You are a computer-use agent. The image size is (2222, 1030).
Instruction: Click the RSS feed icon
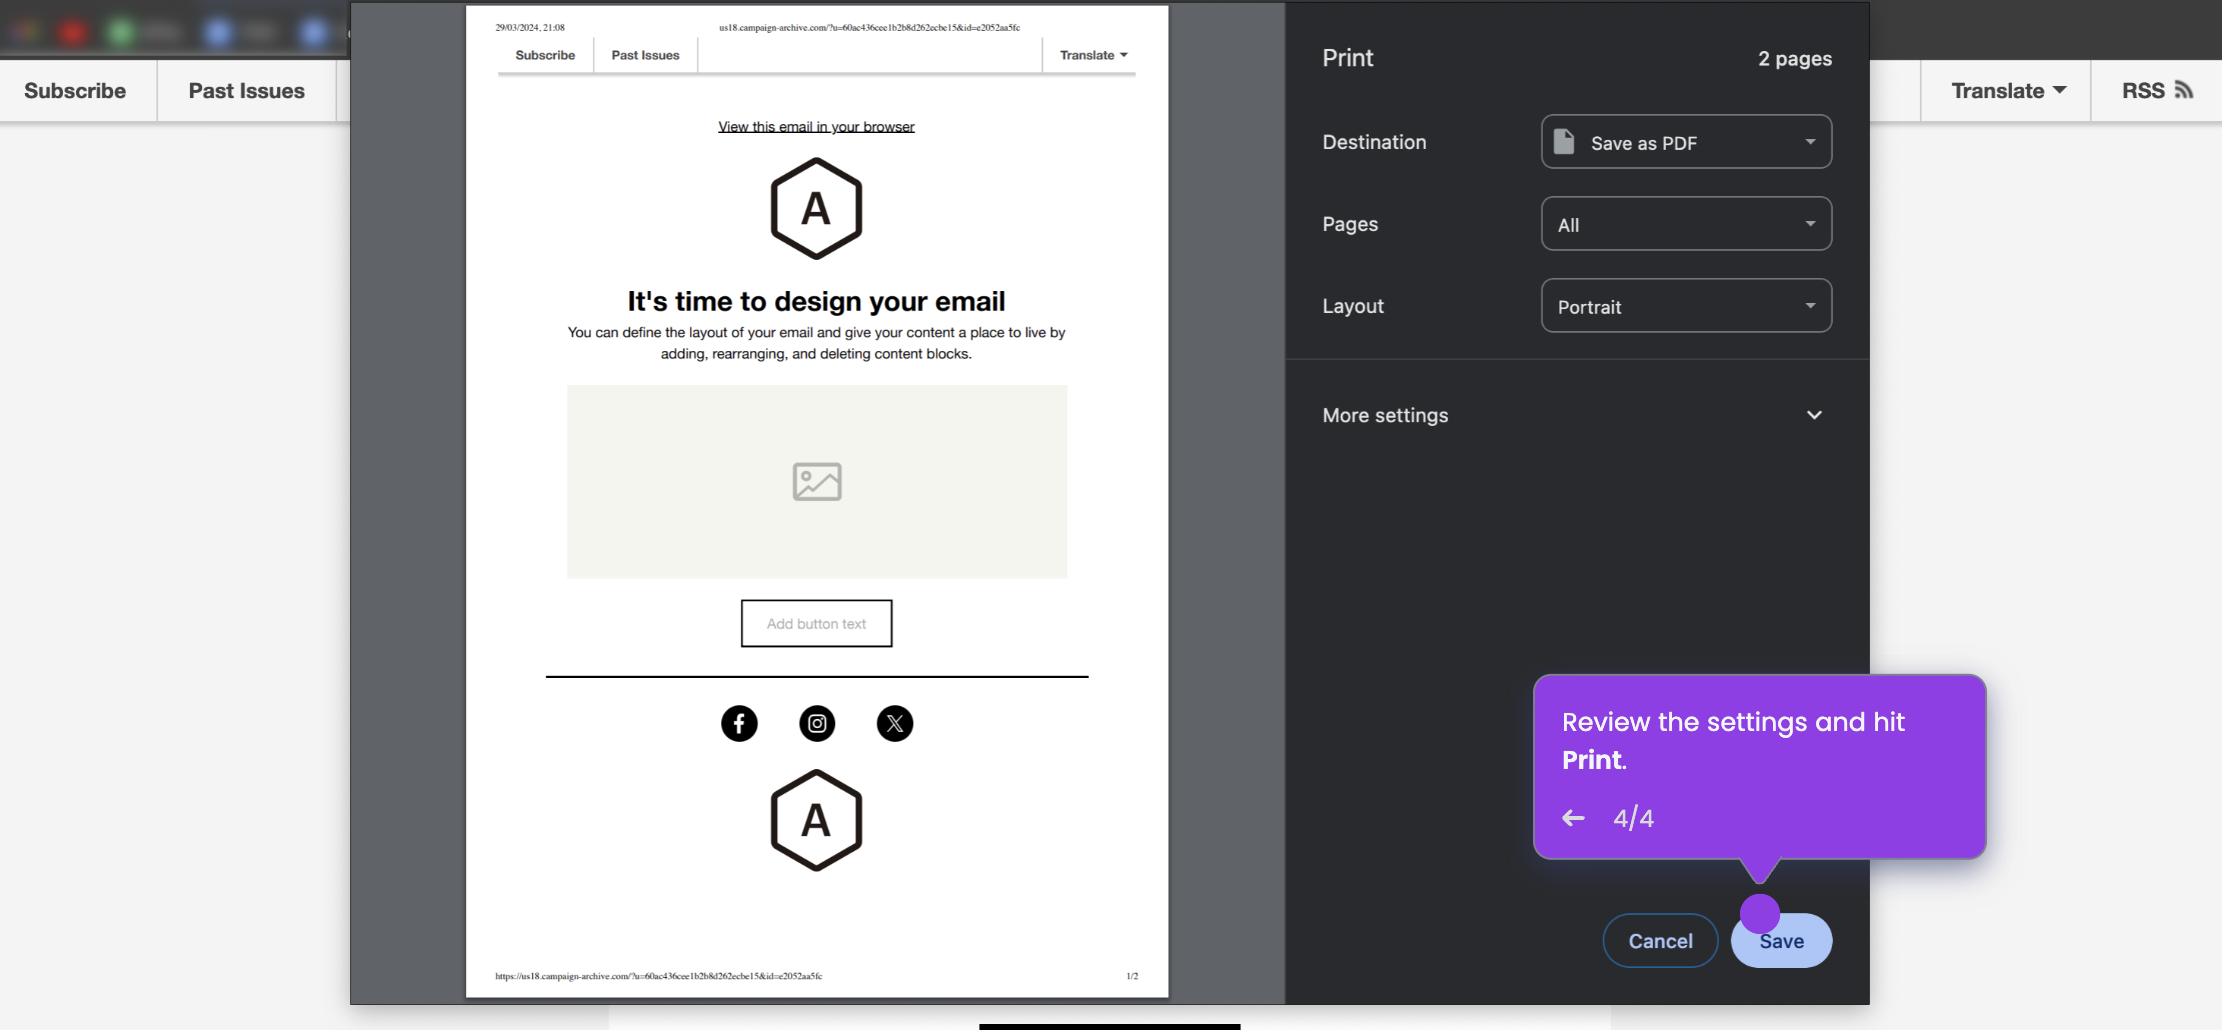point(2186,89)
